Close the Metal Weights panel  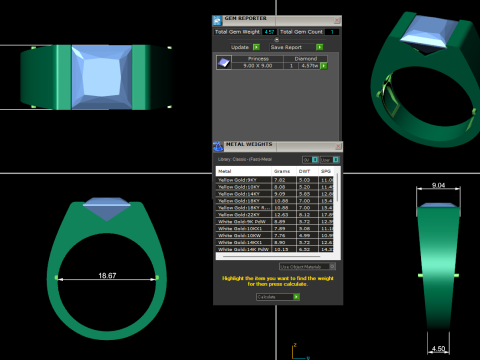tap(338, 146)
